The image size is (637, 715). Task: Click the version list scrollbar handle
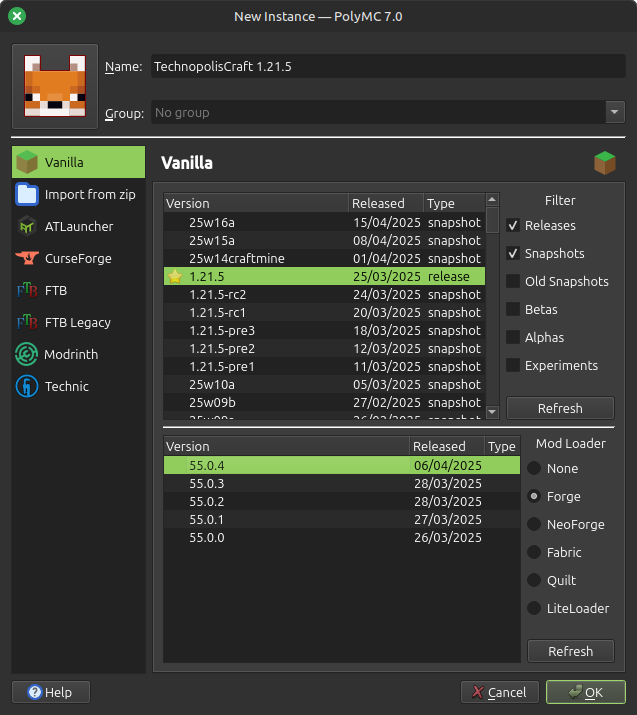point(492,220)
